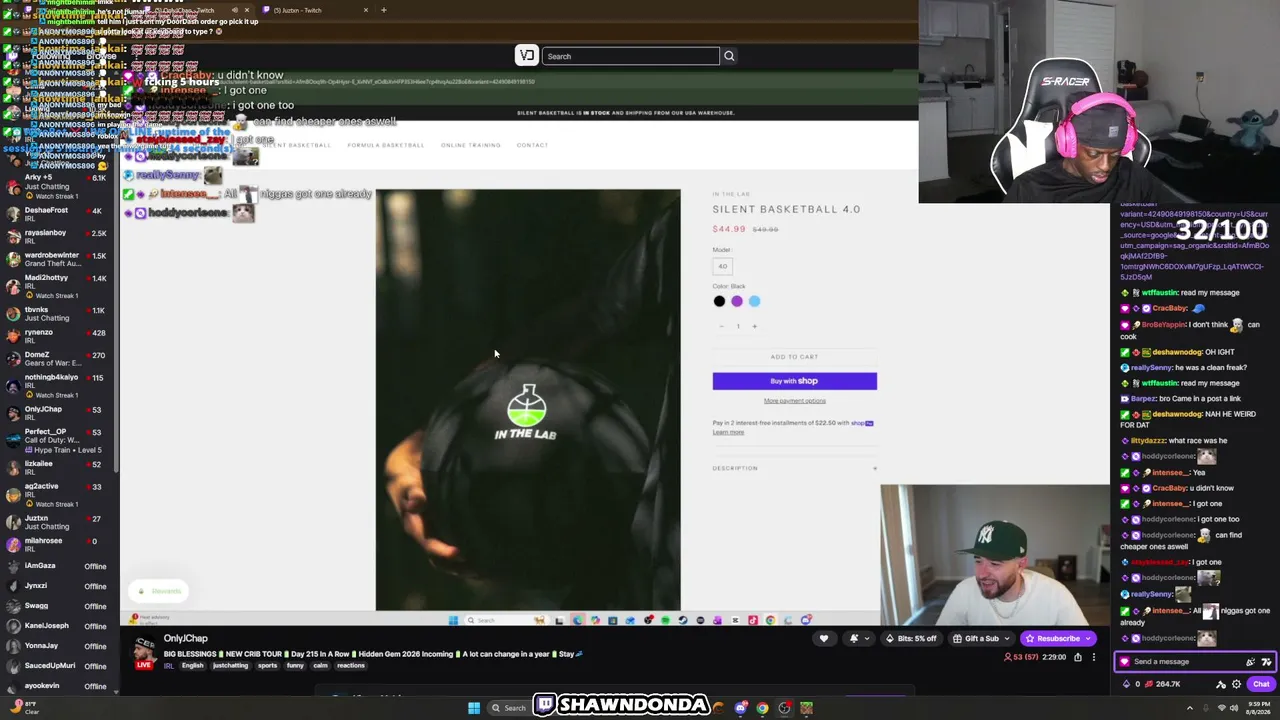The height and width of the screenshot is (720, 1280).
Task: Click the 'SILENT BASKETBALL 4.0' product title
Action: coord(786,209)
